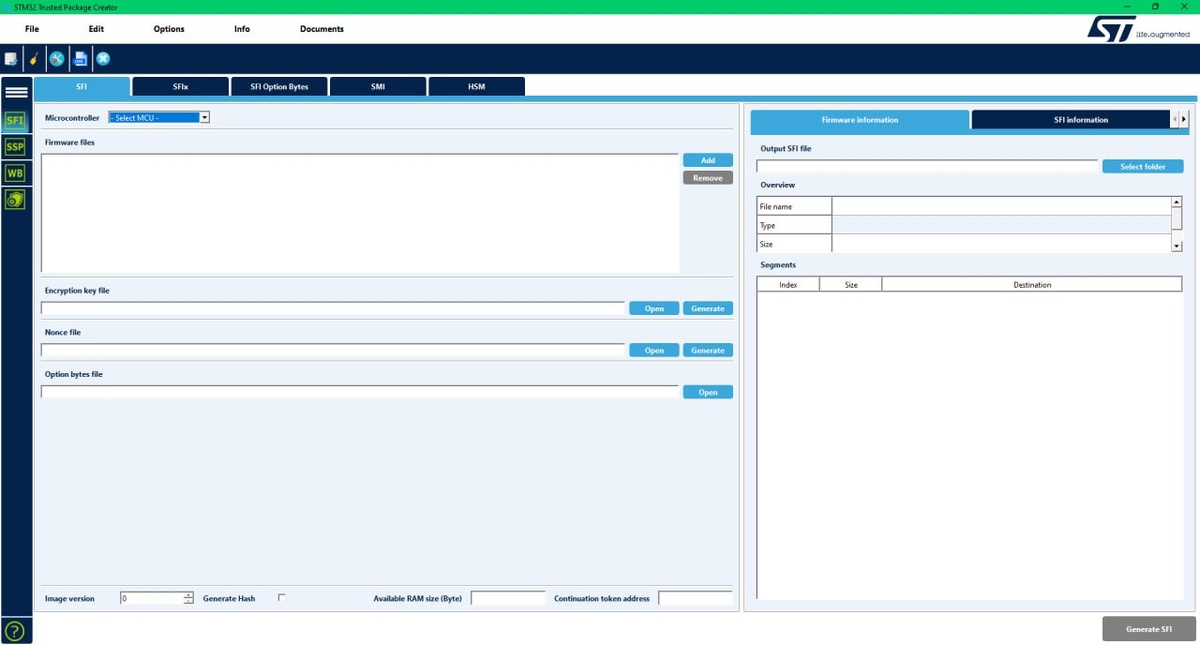Decrease Image version with the down spinner
Image resolution: width=1200 pixels, height=645 pixels.
coord(188,601)
